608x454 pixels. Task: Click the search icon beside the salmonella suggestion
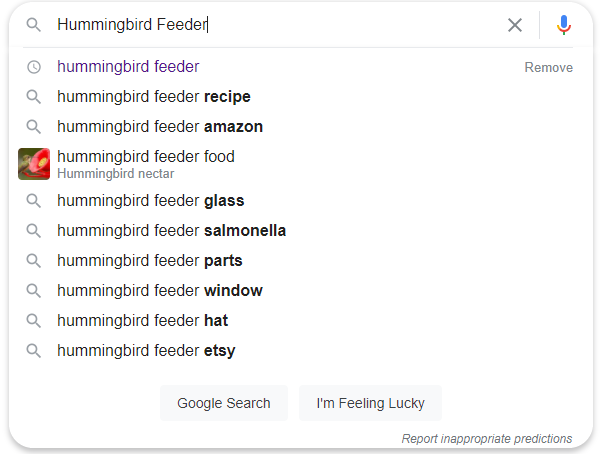(34, 231)
